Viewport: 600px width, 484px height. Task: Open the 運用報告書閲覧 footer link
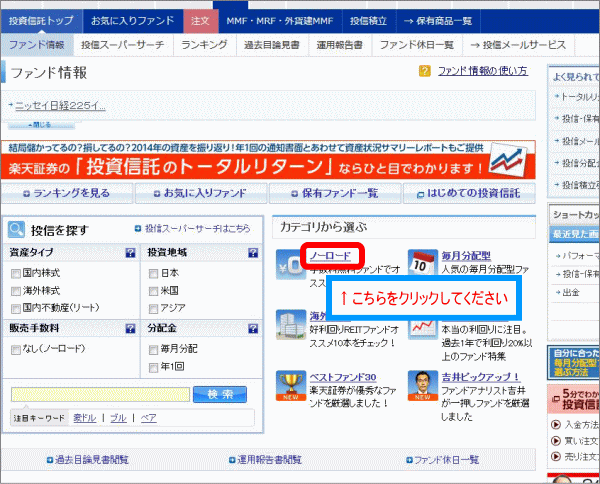(269, 460)
